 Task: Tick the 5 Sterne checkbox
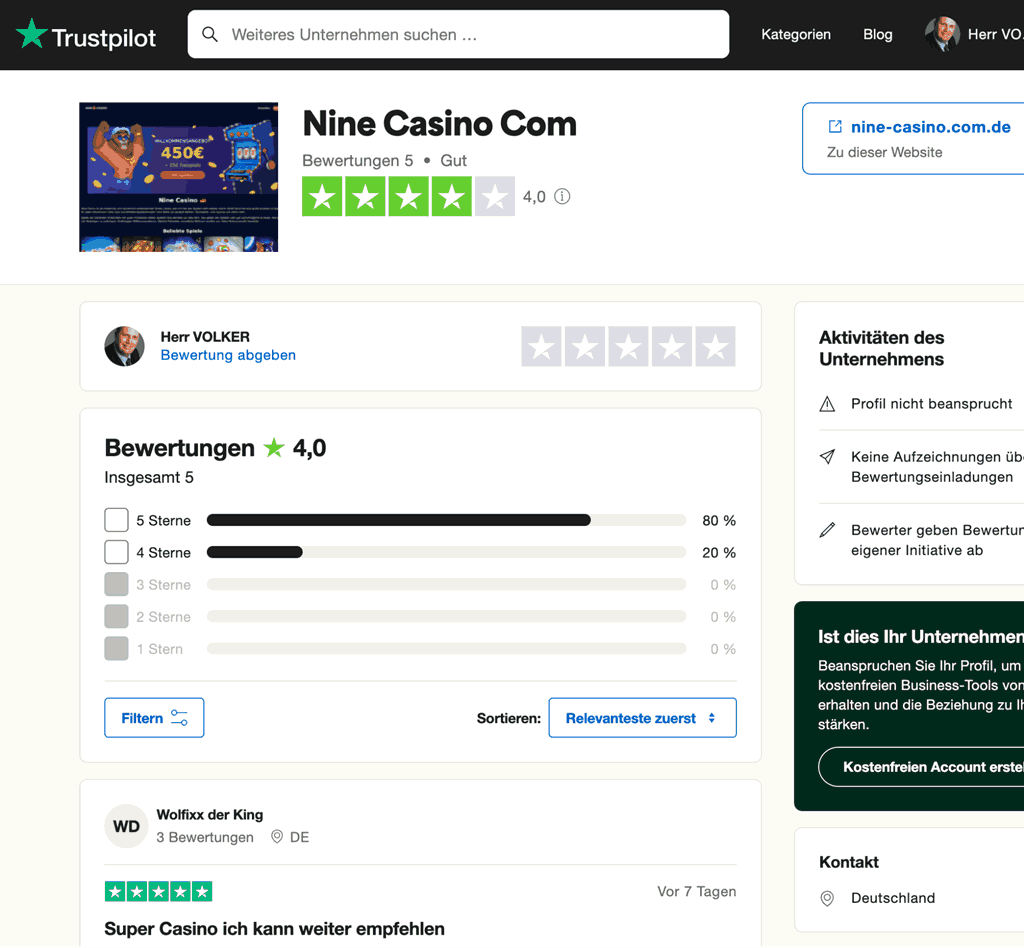116,520
